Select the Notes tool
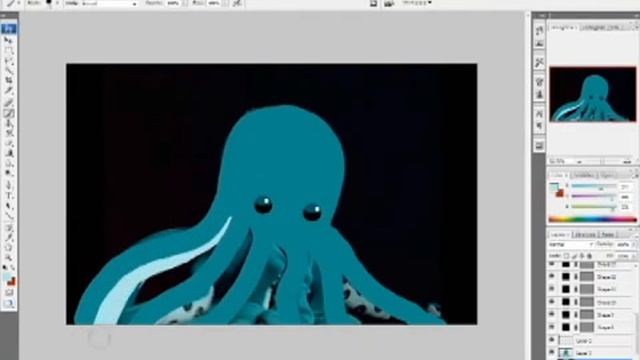Screen dimensions: 640x360 point(9,227)
